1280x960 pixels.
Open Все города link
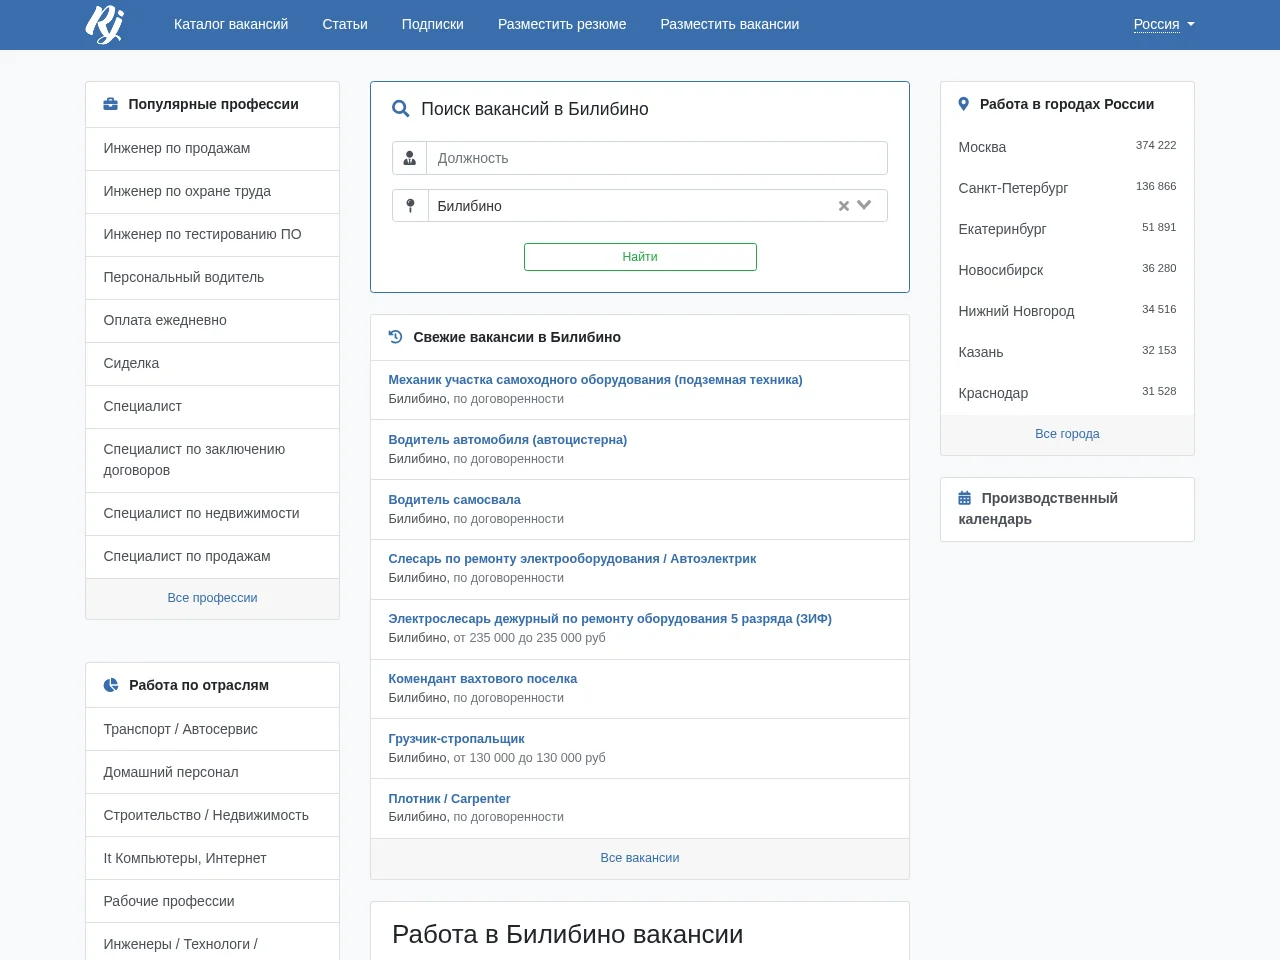1067,434
